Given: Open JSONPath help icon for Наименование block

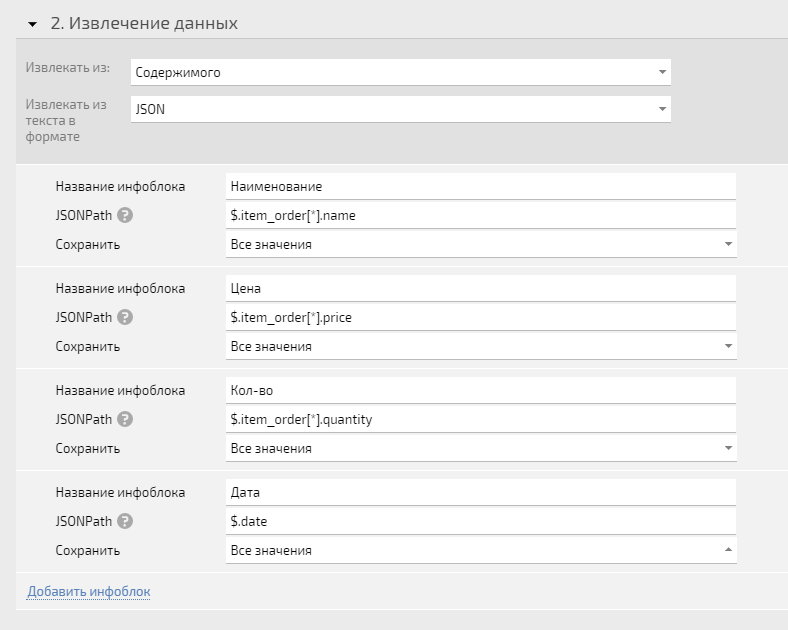Looking at the screenshot, I should pyautogui.click(x=125, y=216).
